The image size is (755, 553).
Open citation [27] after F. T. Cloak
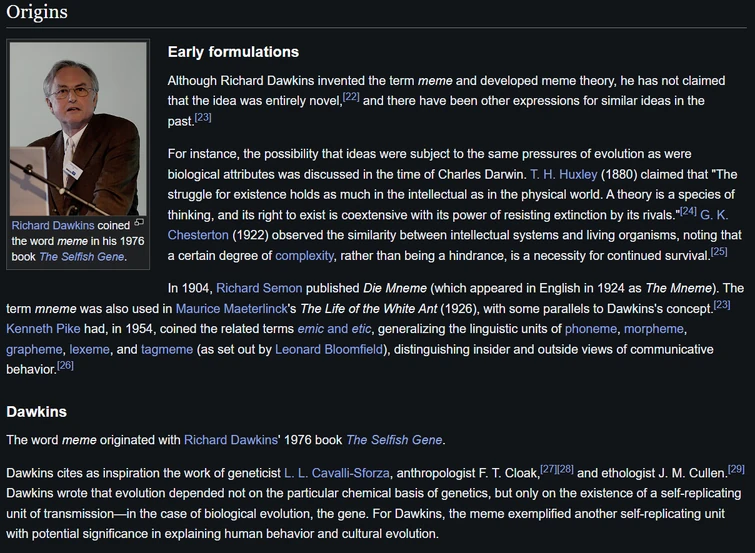(x=548, y=469)
